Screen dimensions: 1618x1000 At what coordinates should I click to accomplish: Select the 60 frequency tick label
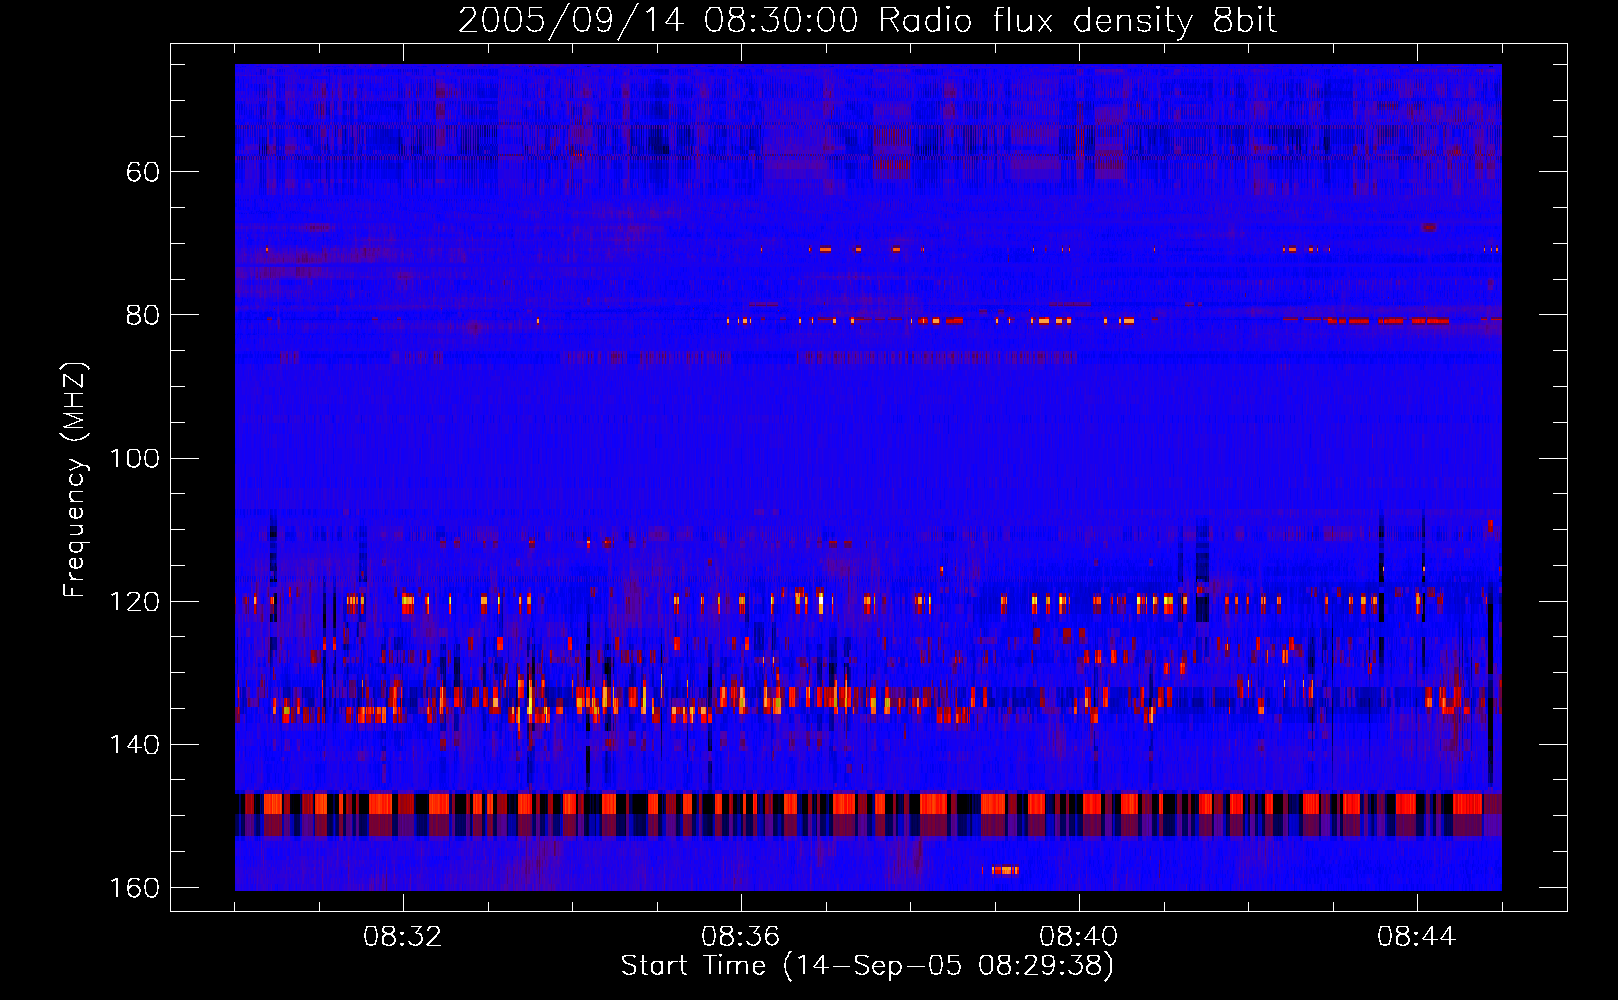(143, 172)
